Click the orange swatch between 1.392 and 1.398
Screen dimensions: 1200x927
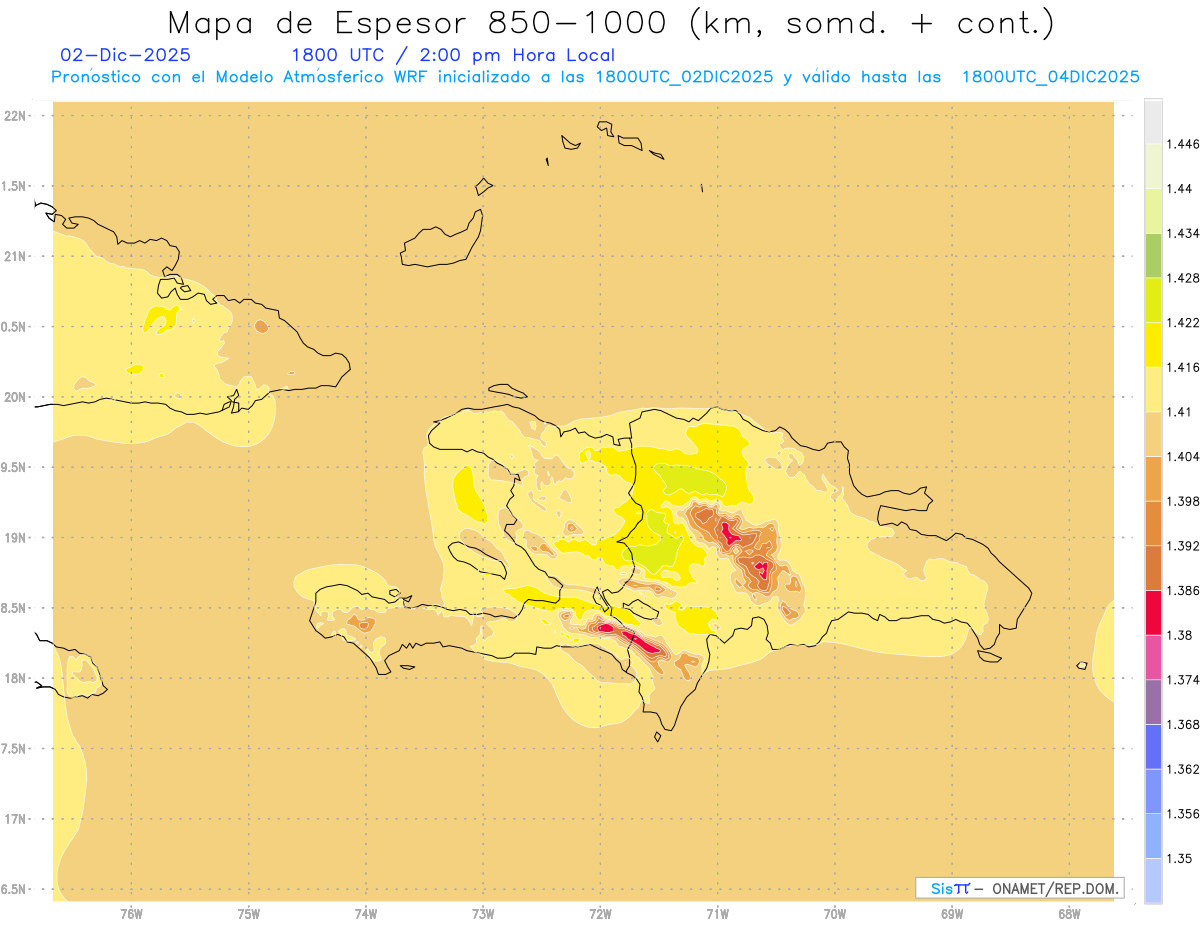click(1153, 524)
